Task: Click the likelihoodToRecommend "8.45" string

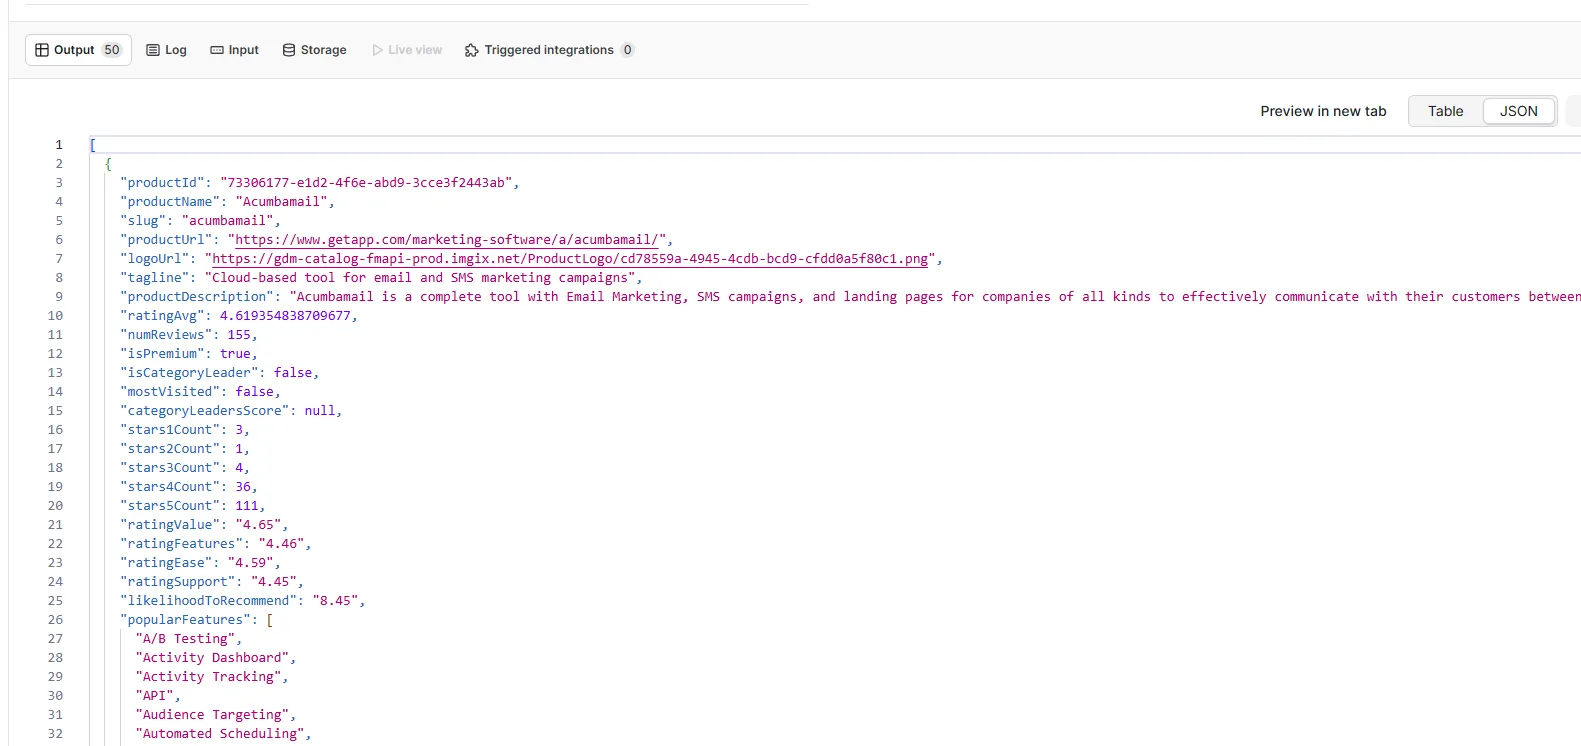Action: [336, 601]
